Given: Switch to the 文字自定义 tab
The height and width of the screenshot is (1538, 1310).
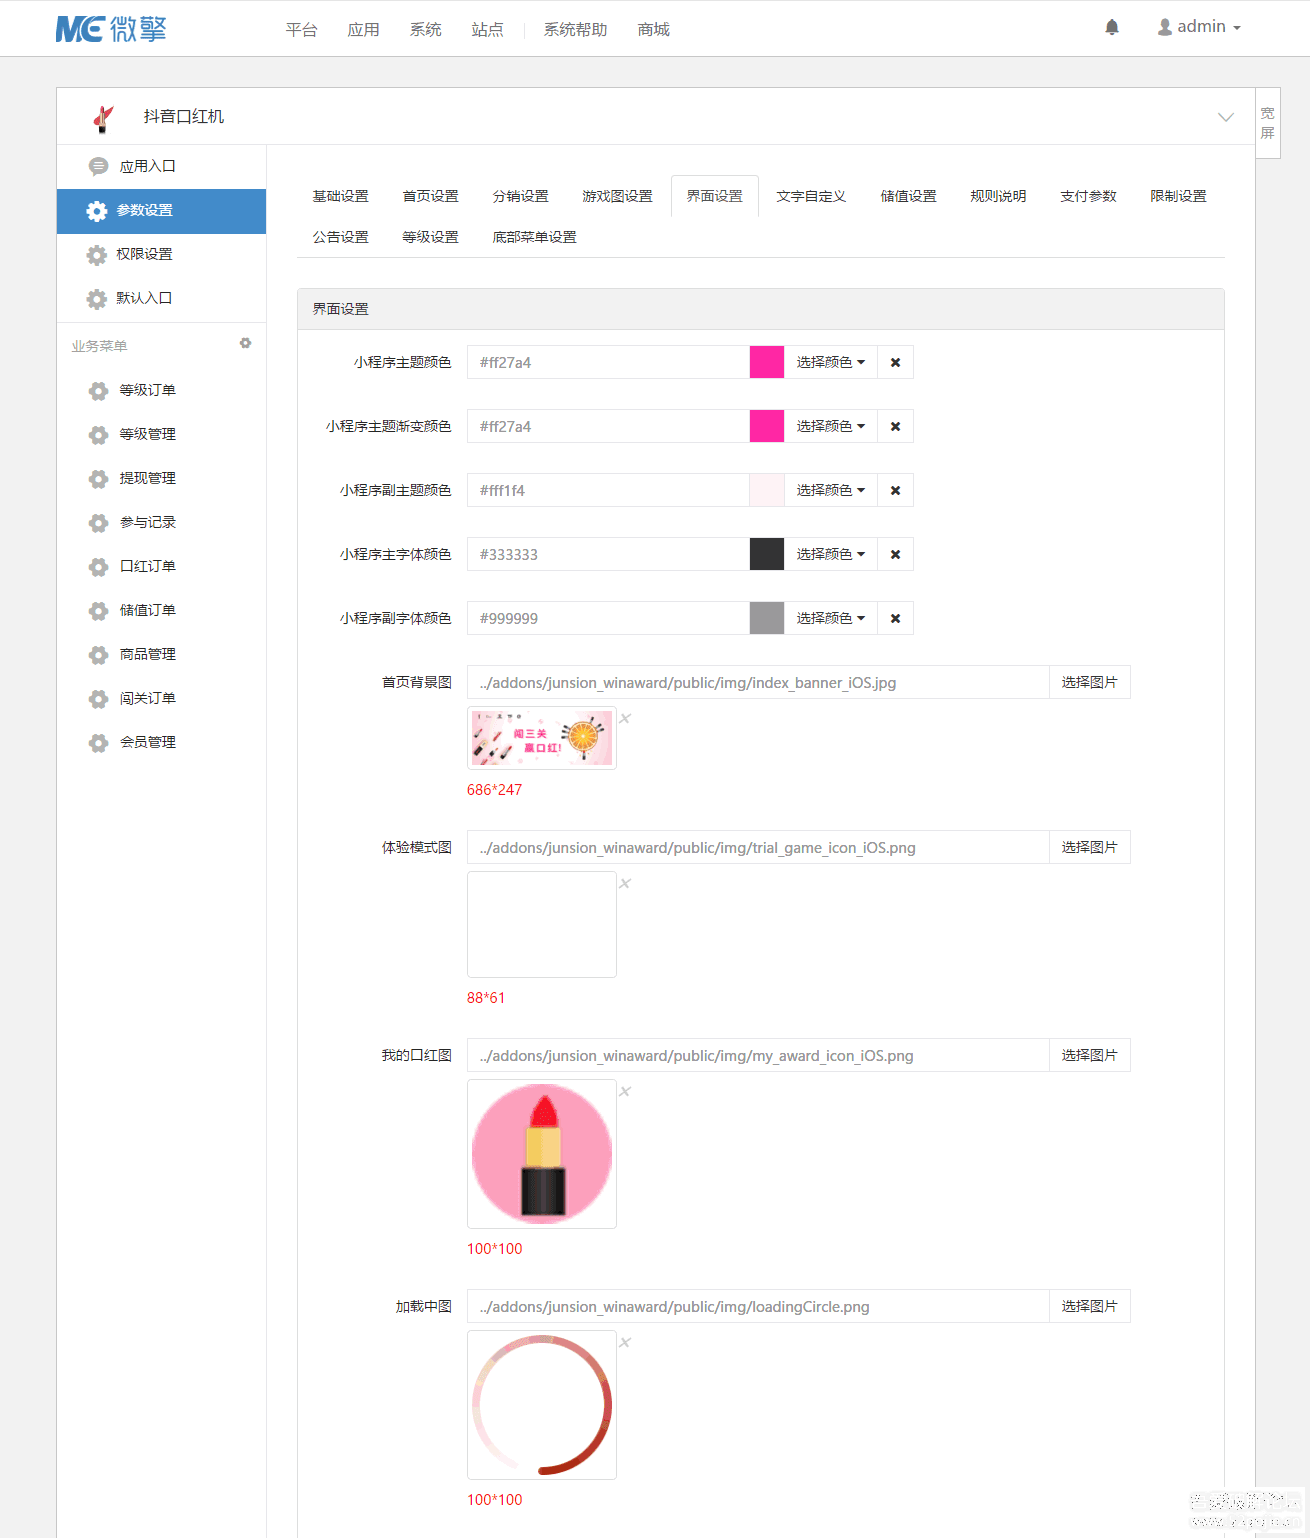Looking at the screenshot, I should tap(811, 196).
